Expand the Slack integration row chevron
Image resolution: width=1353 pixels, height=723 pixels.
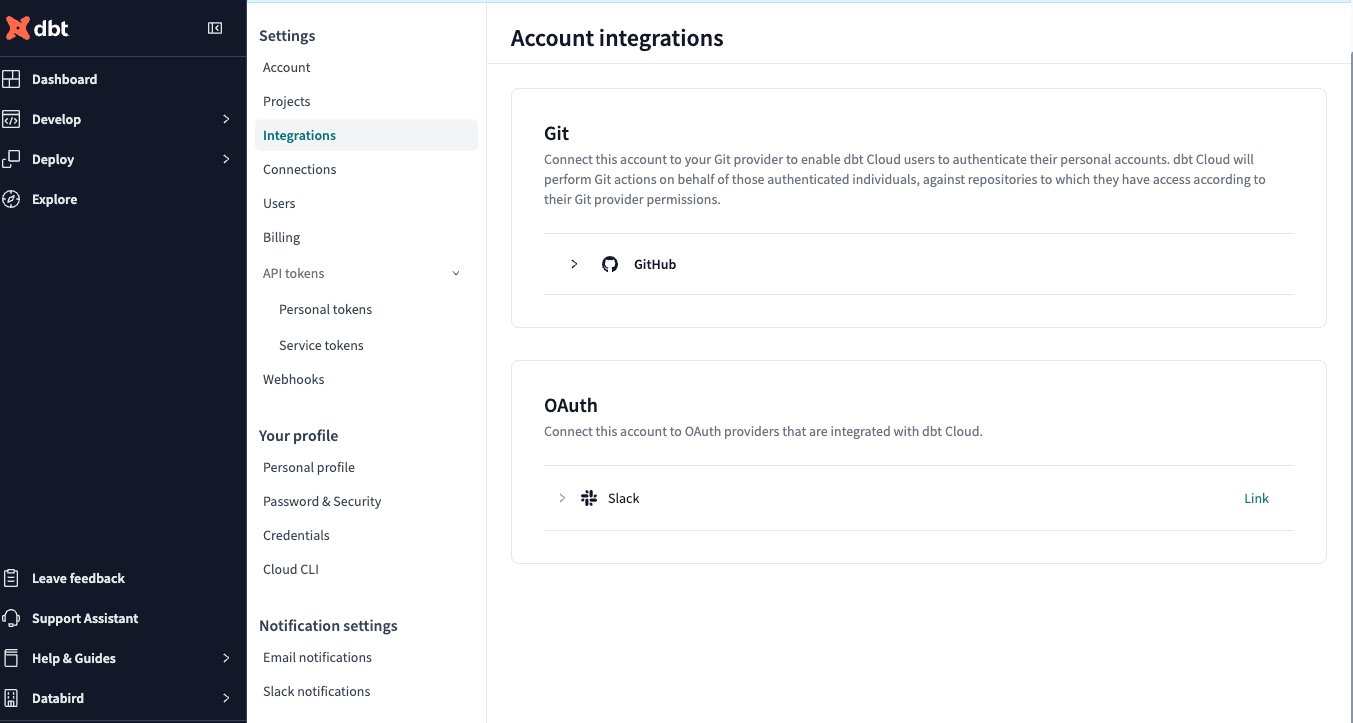pyautogui.click(x=562, y=498)
